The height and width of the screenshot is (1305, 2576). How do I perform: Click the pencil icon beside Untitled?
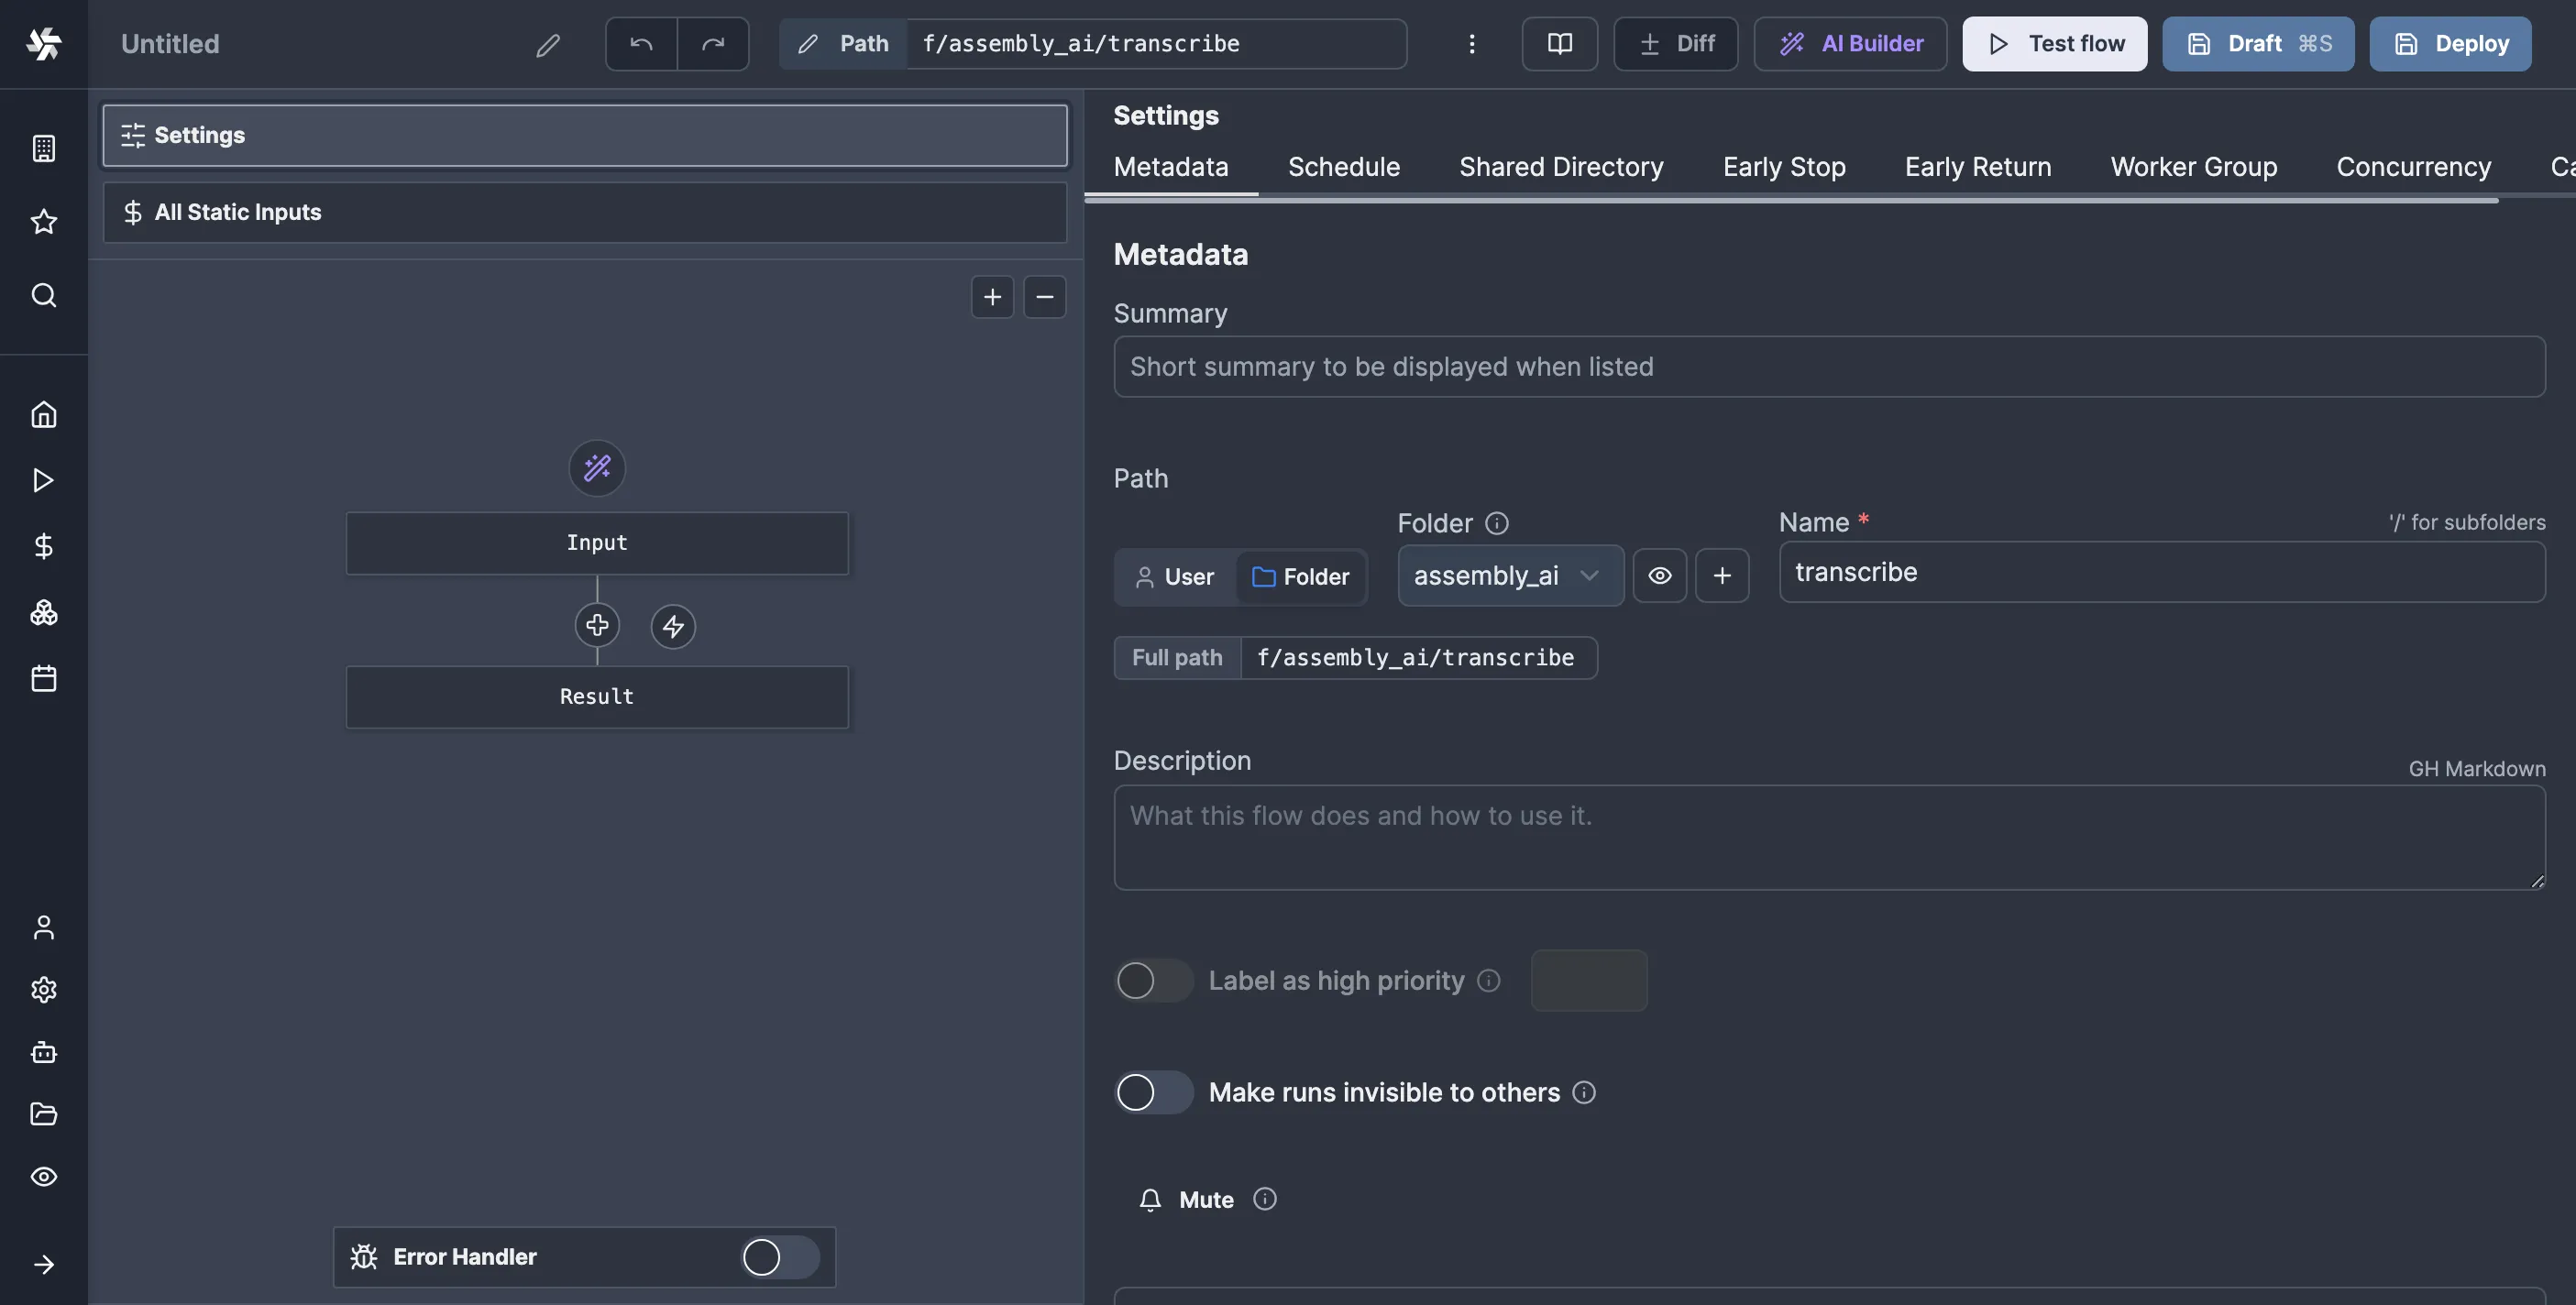(x=547, y=45)
